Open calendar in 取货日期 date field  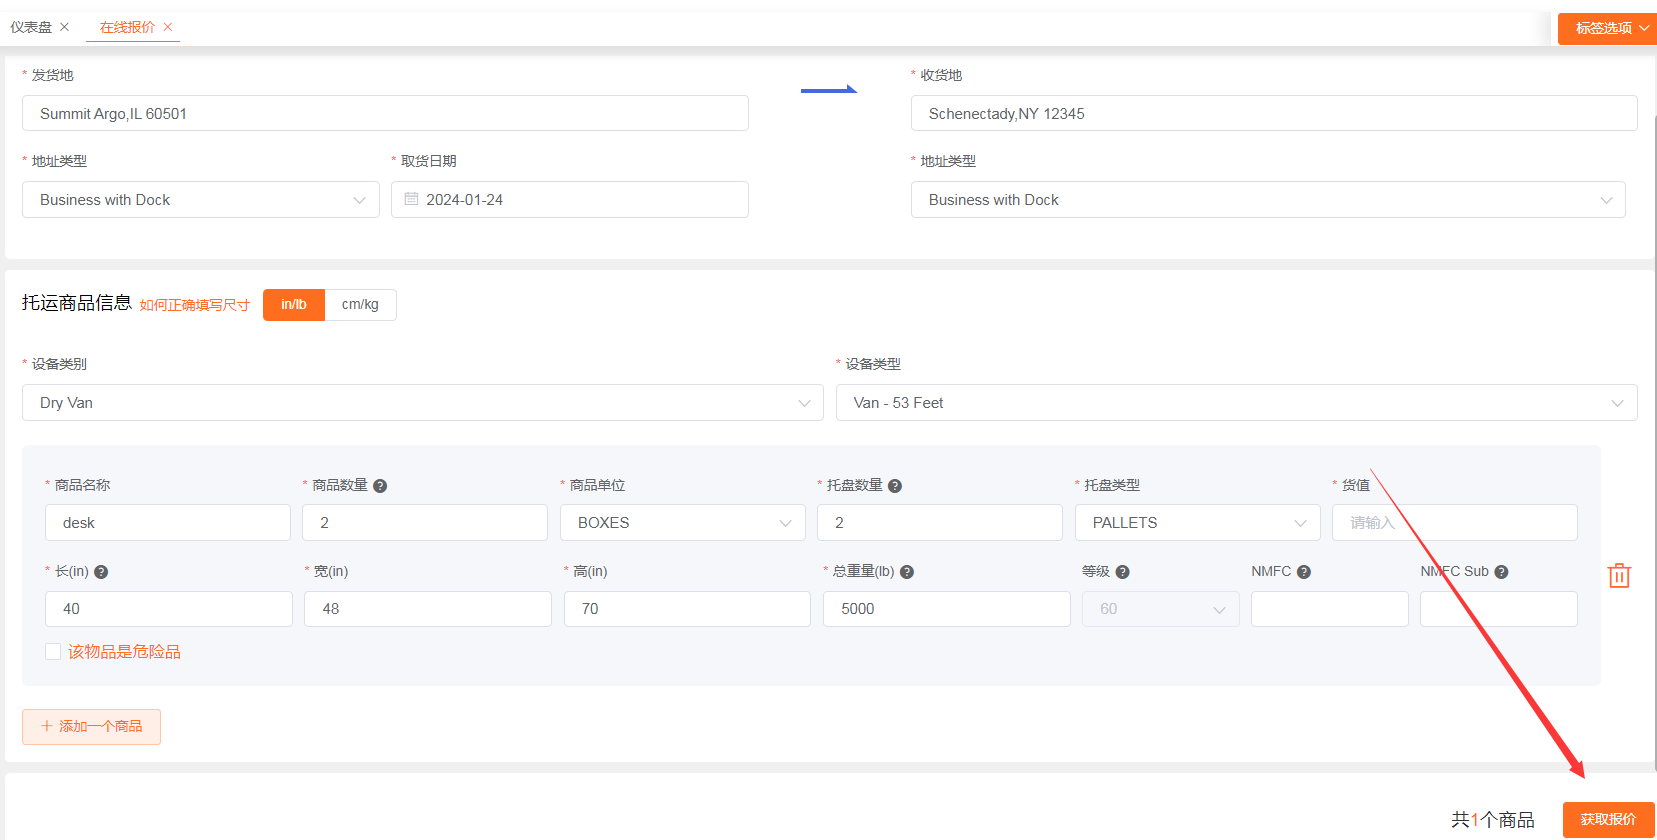click(x=411, y=199)
